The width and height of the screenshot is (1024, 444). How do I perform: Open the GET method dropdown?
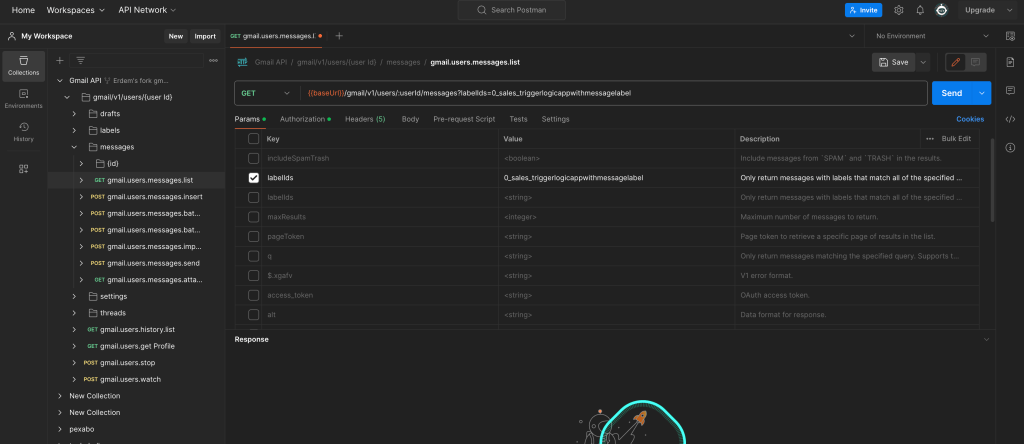pyautogui.click(x=266, y=93)
